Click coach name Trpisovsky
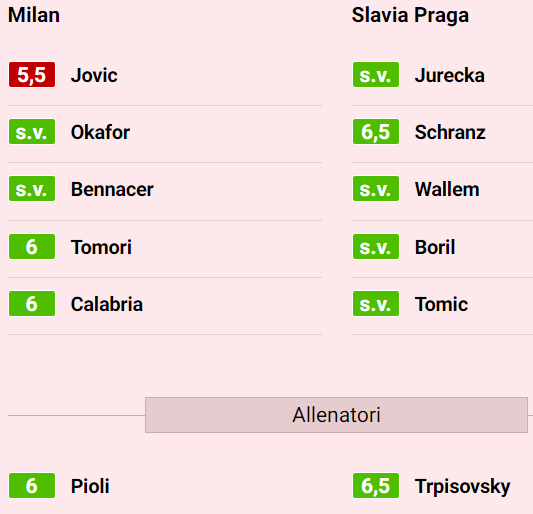The width and height of the screenshot is (533, 514). [x=463, y=487]
